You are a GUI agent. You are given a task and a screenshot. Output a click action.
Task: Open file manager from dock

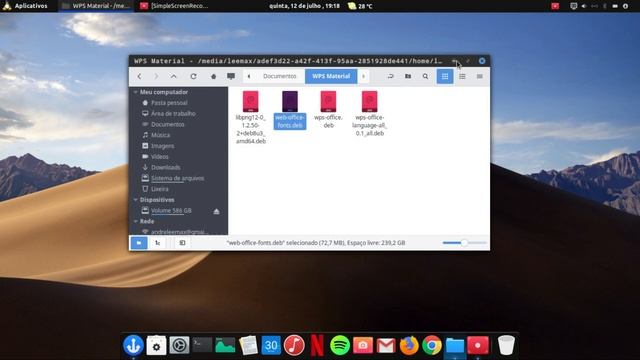(455, 345)
